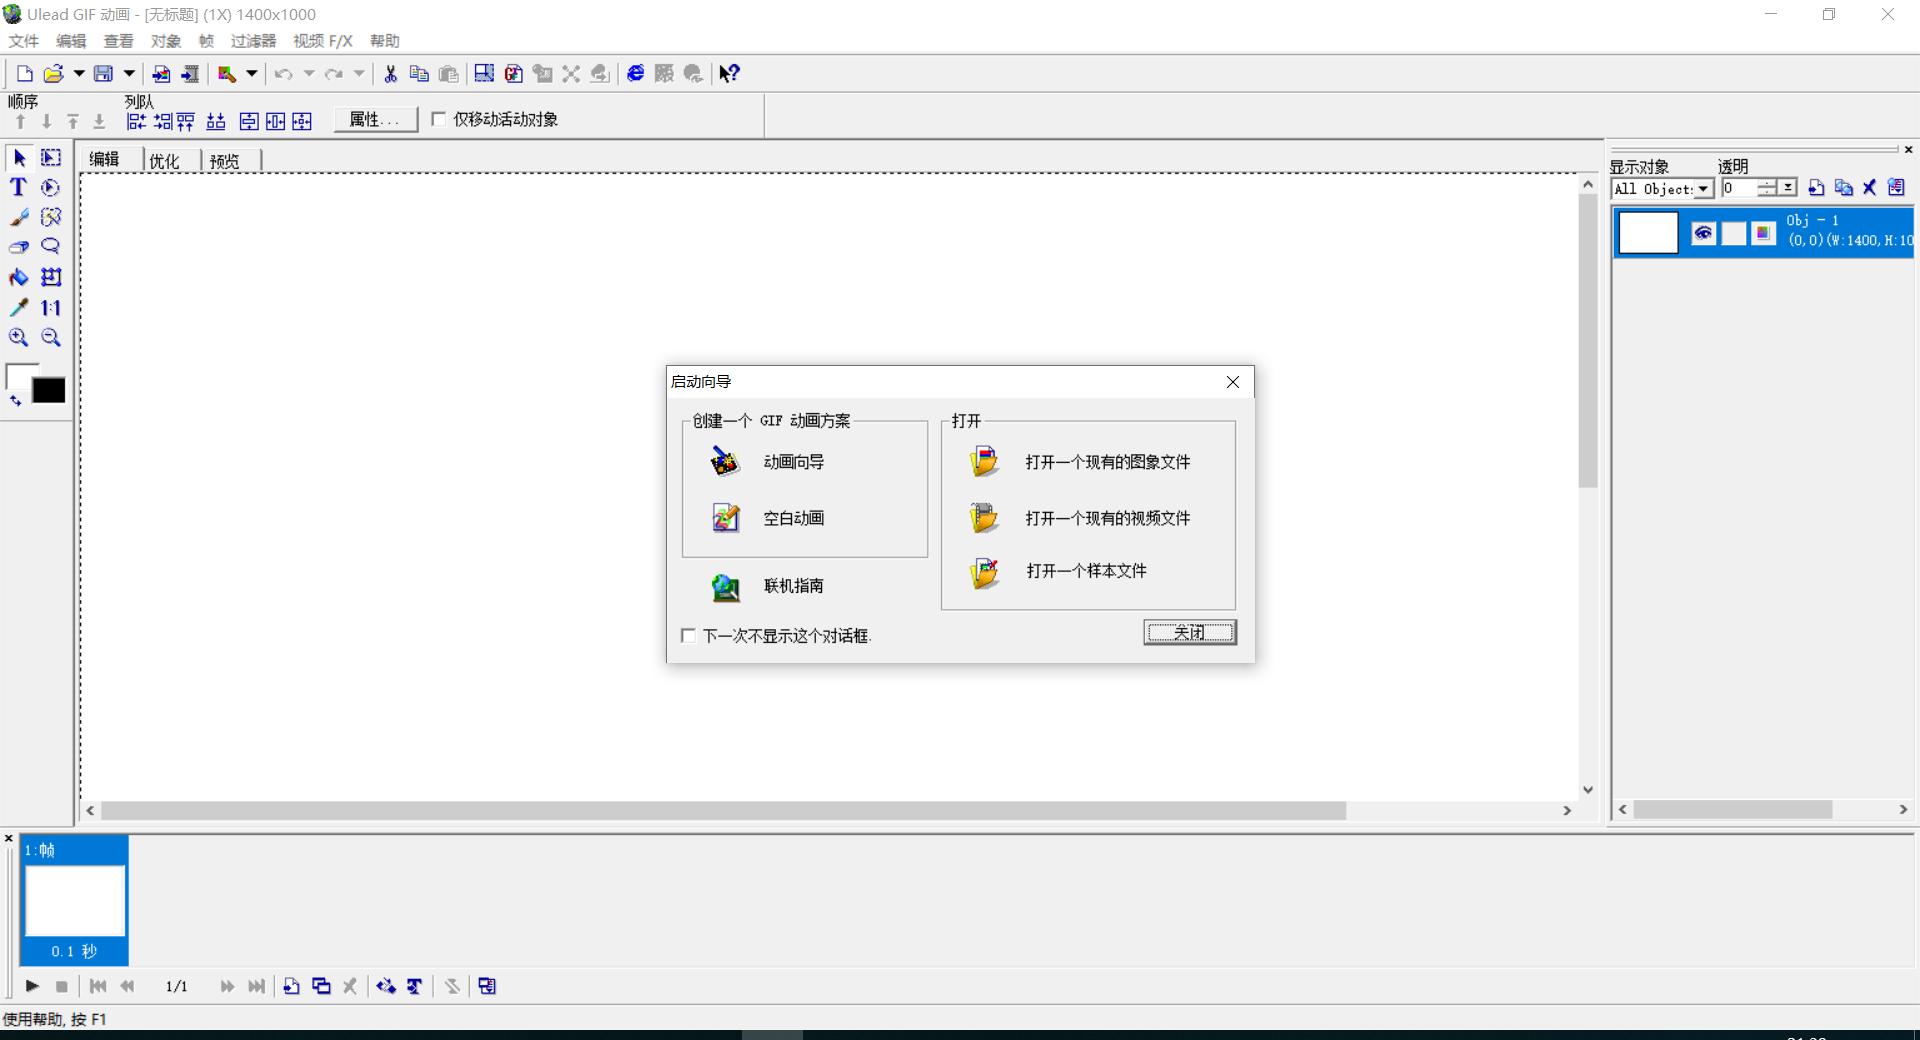The image size is (1920, 1040).
Task: Click the black background color swatch
Action: tap(47, 390)
